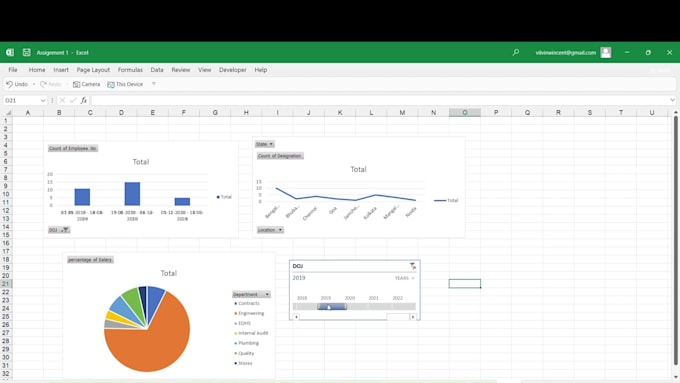The image size is (680, 383).
Task: Click orange Engineering pie slice
Action: tap(152, 343)
